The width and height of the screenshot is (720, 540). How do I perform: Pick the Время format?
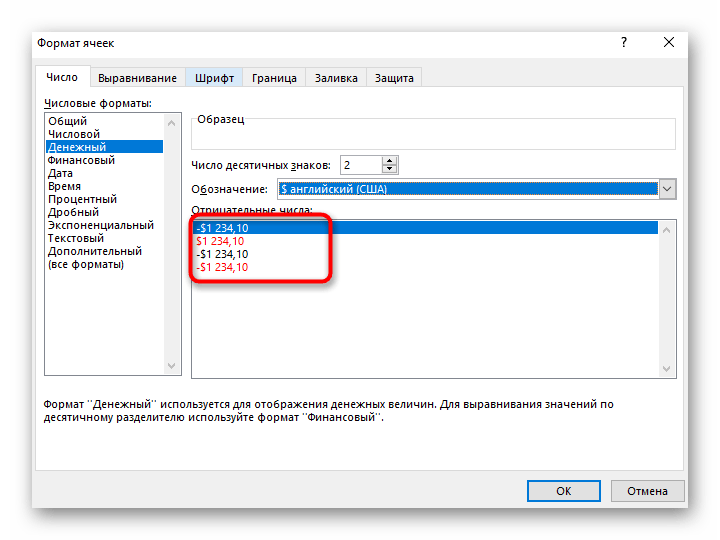coord(104,186)
